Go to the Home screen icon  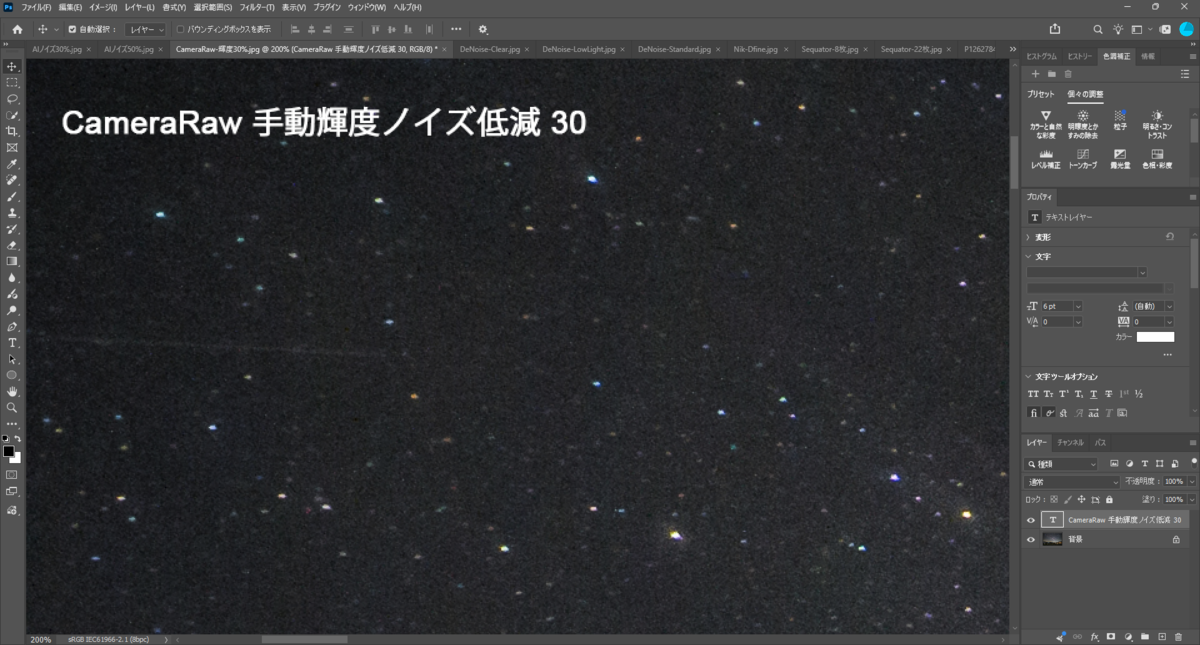[x=17, y=29]
